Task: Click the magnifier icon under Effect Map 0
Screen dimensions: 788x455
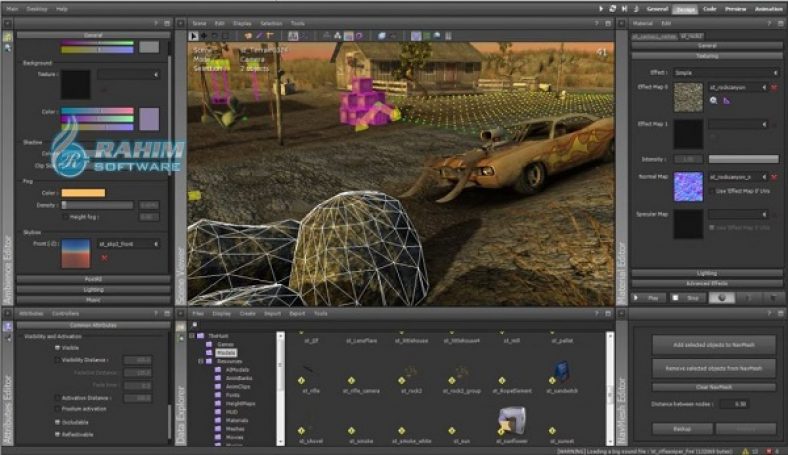Action: tap(714, 101)
